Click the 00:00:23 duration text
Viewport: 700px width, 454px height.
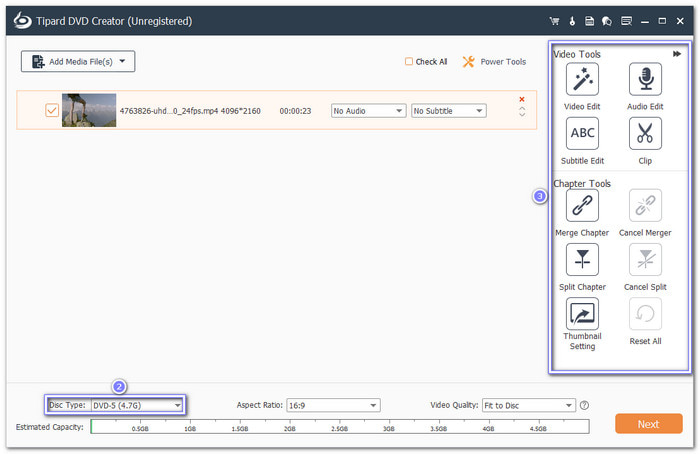coord(295,111)
